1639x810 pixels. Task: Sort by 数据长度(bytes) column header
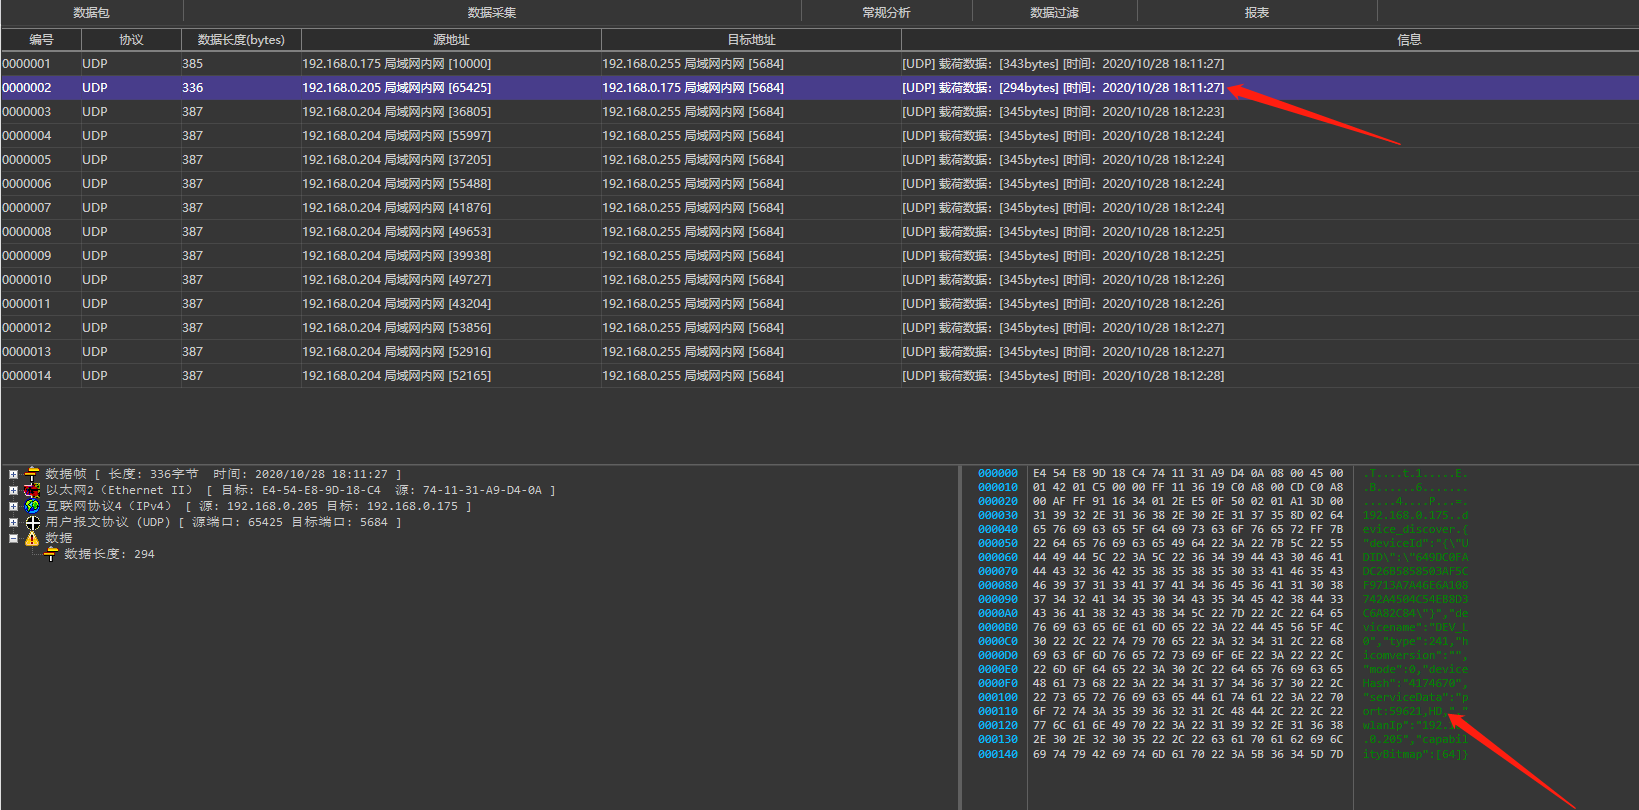tap(241, 40)
